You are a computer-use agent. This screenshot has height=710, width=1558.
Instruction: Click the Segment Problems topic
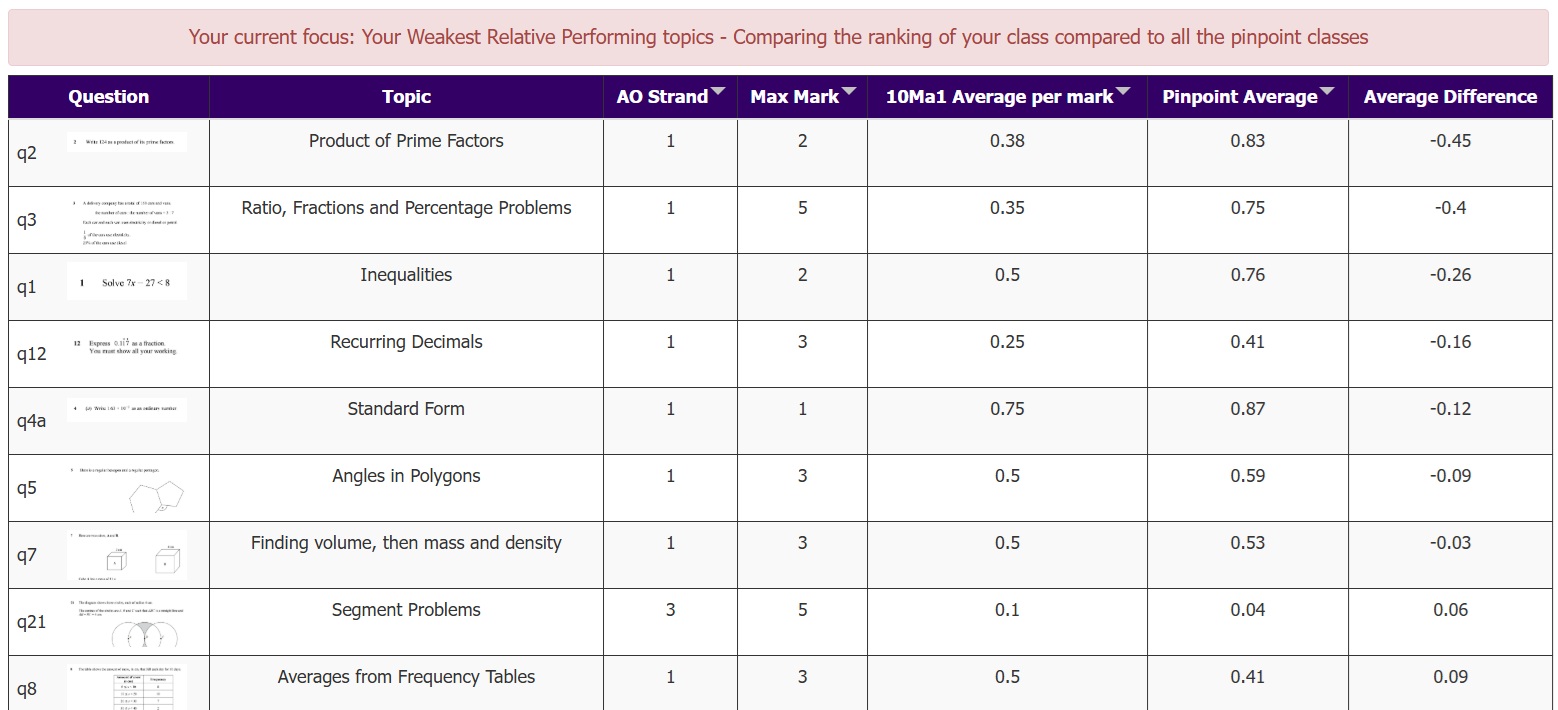[406, 610]
